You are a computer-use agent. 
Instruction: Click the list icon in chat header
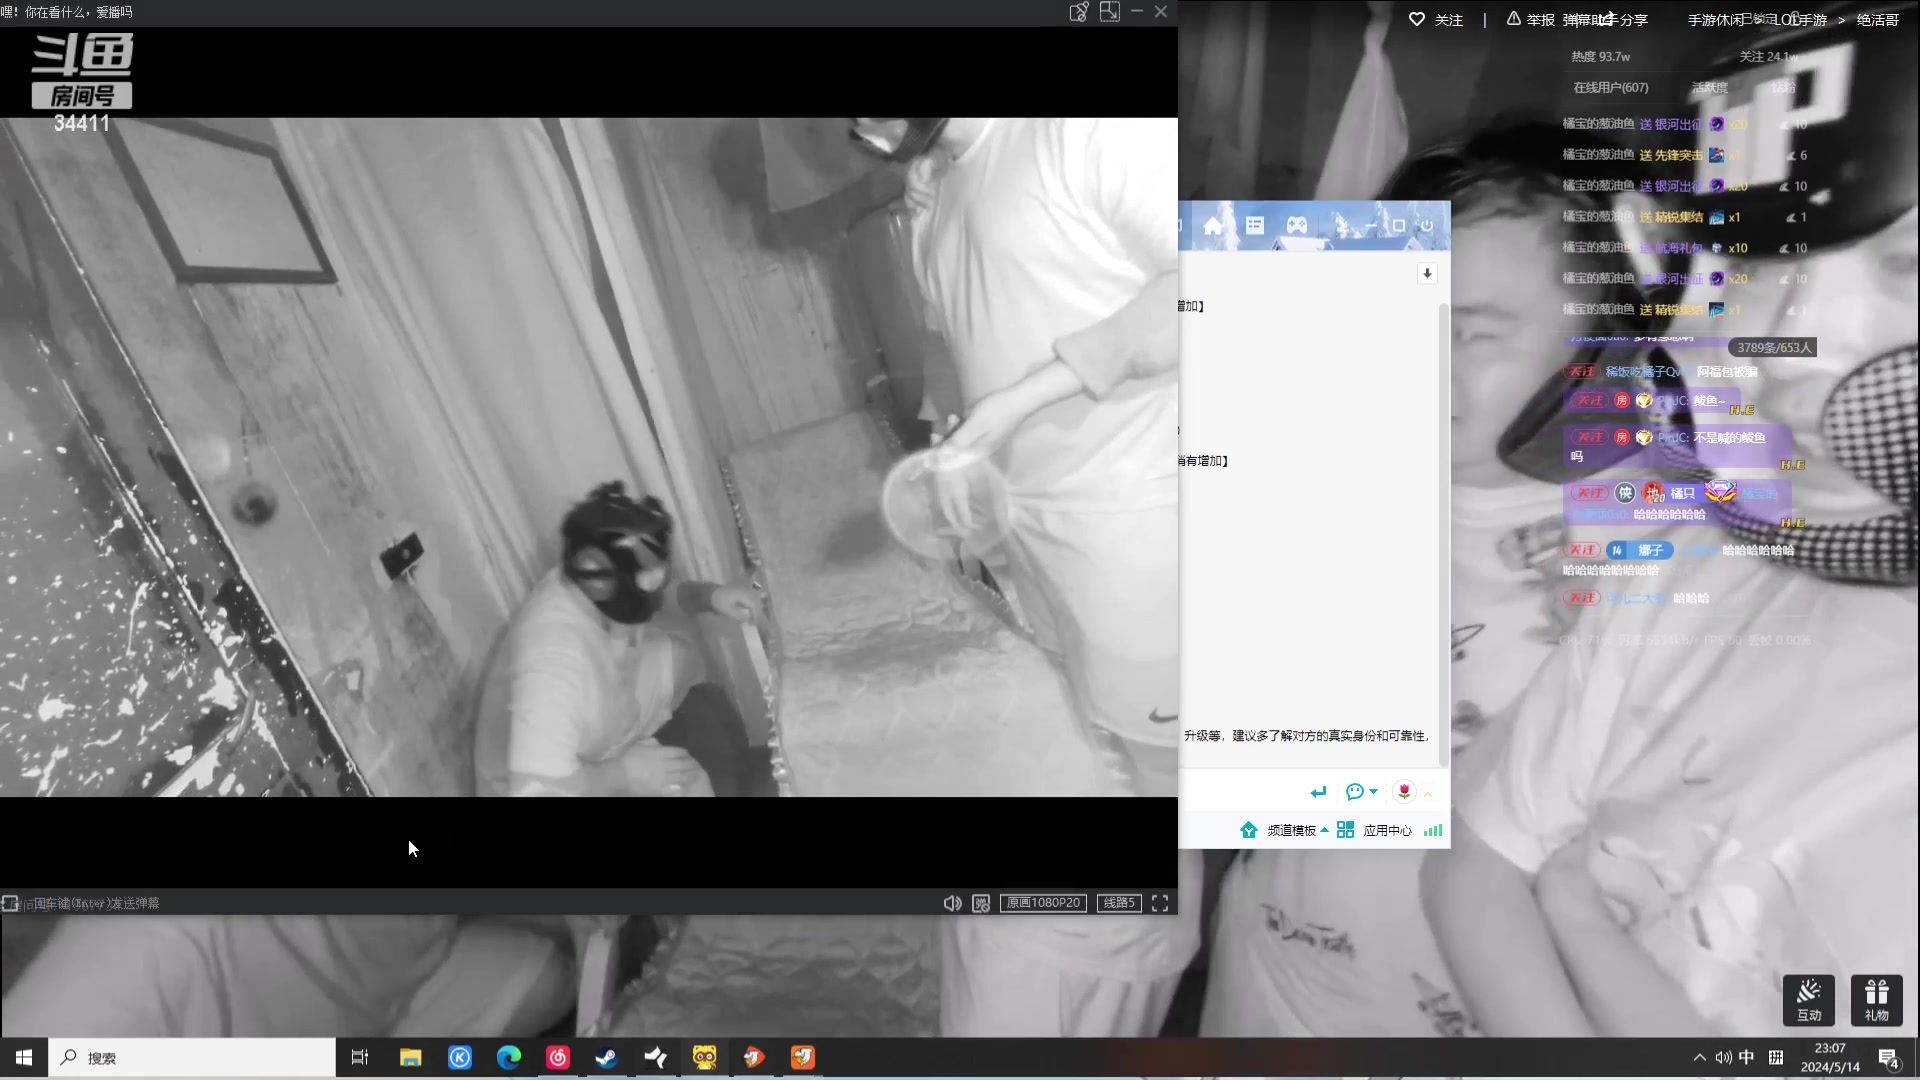pyautogui.click(x=1255, y=226)
